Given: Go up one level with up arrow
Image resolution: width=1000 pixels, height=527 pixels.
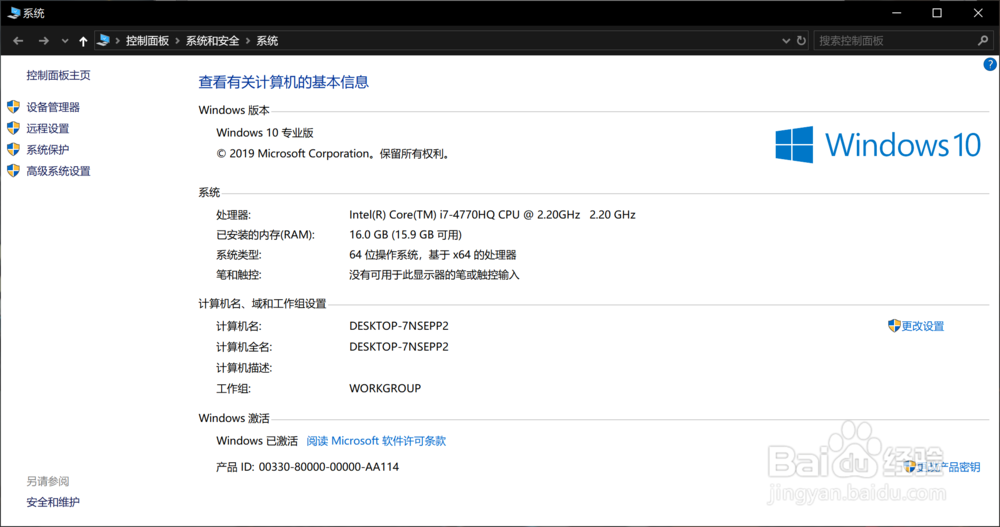Looking at the screenshot, I should pyautogui.click(x=83, y=41).
